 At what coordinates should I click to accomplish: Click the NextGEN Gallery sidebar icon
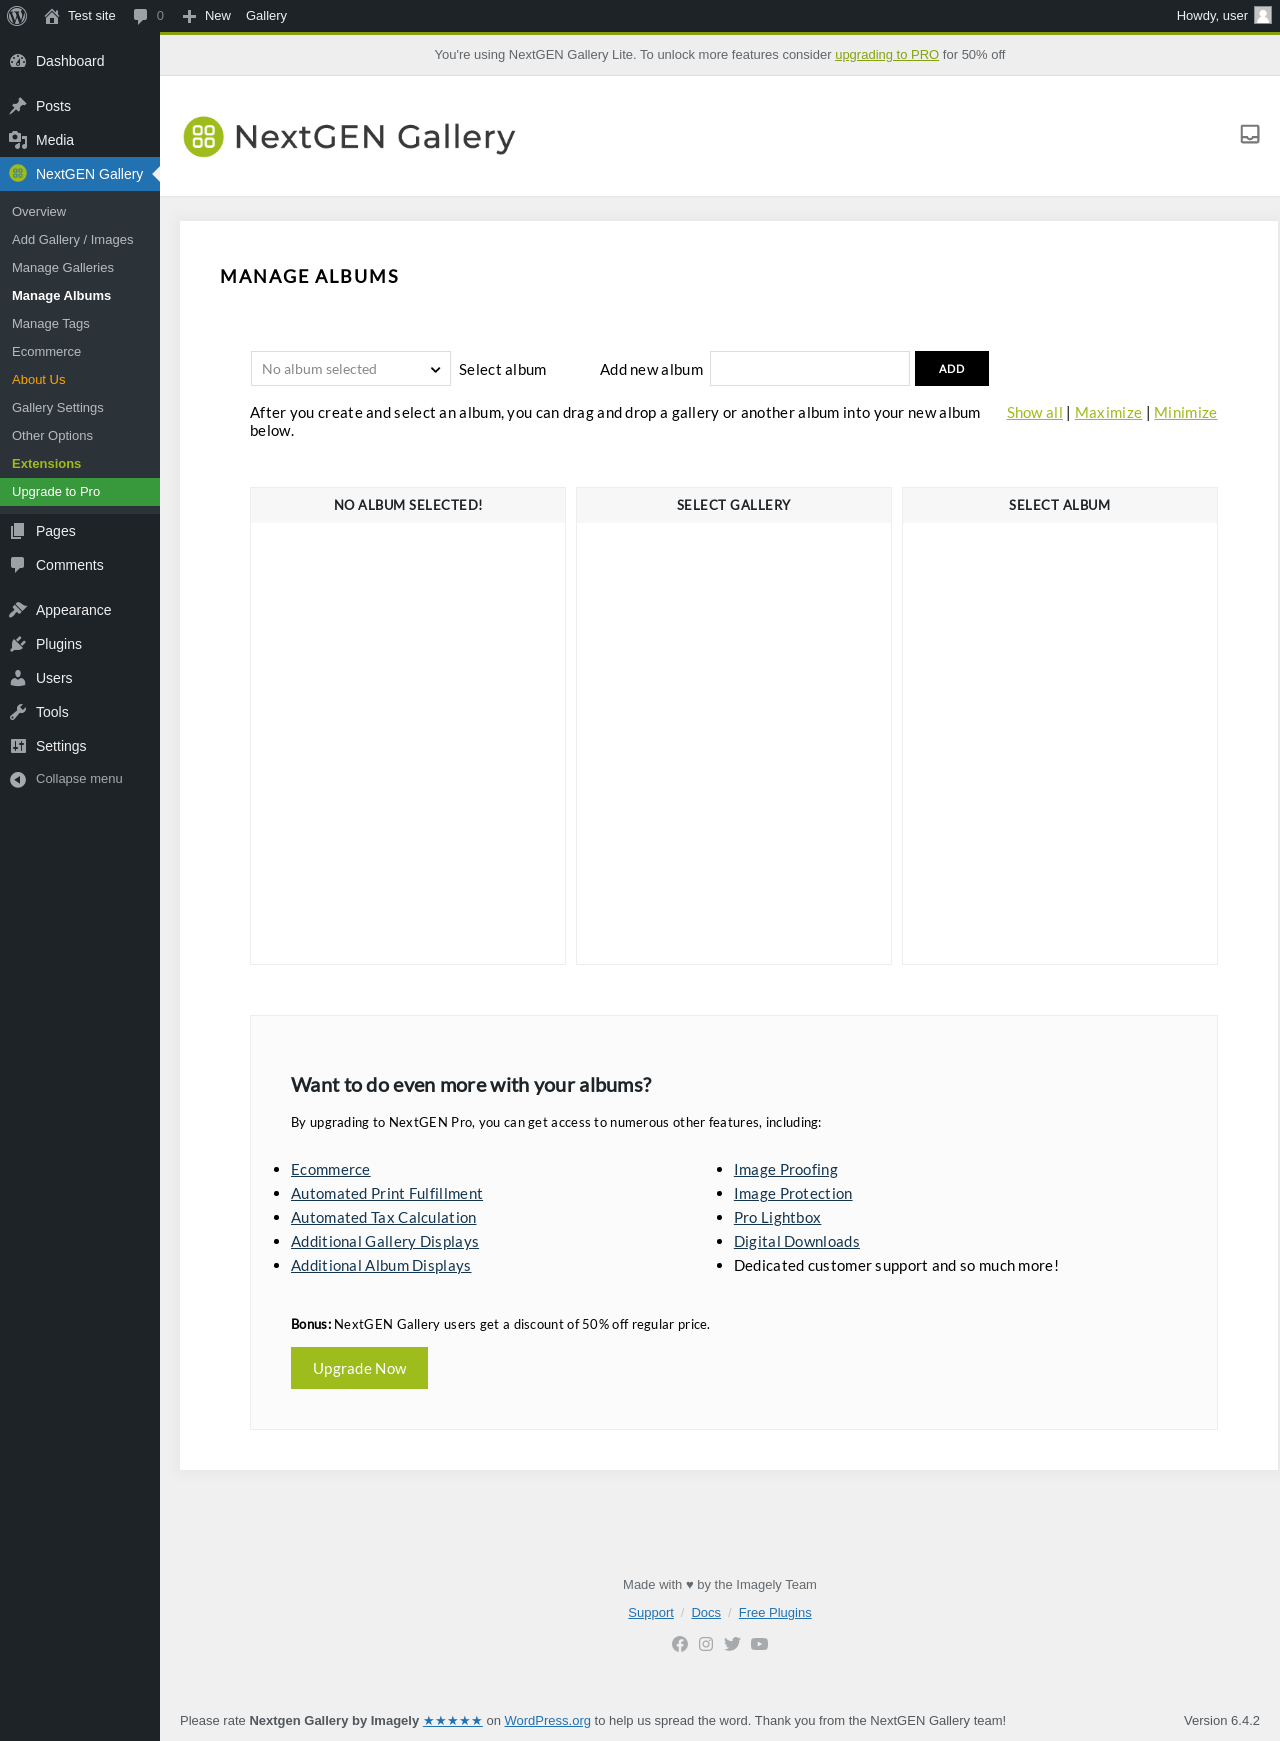pyautogui.click(x=18, y=174)
